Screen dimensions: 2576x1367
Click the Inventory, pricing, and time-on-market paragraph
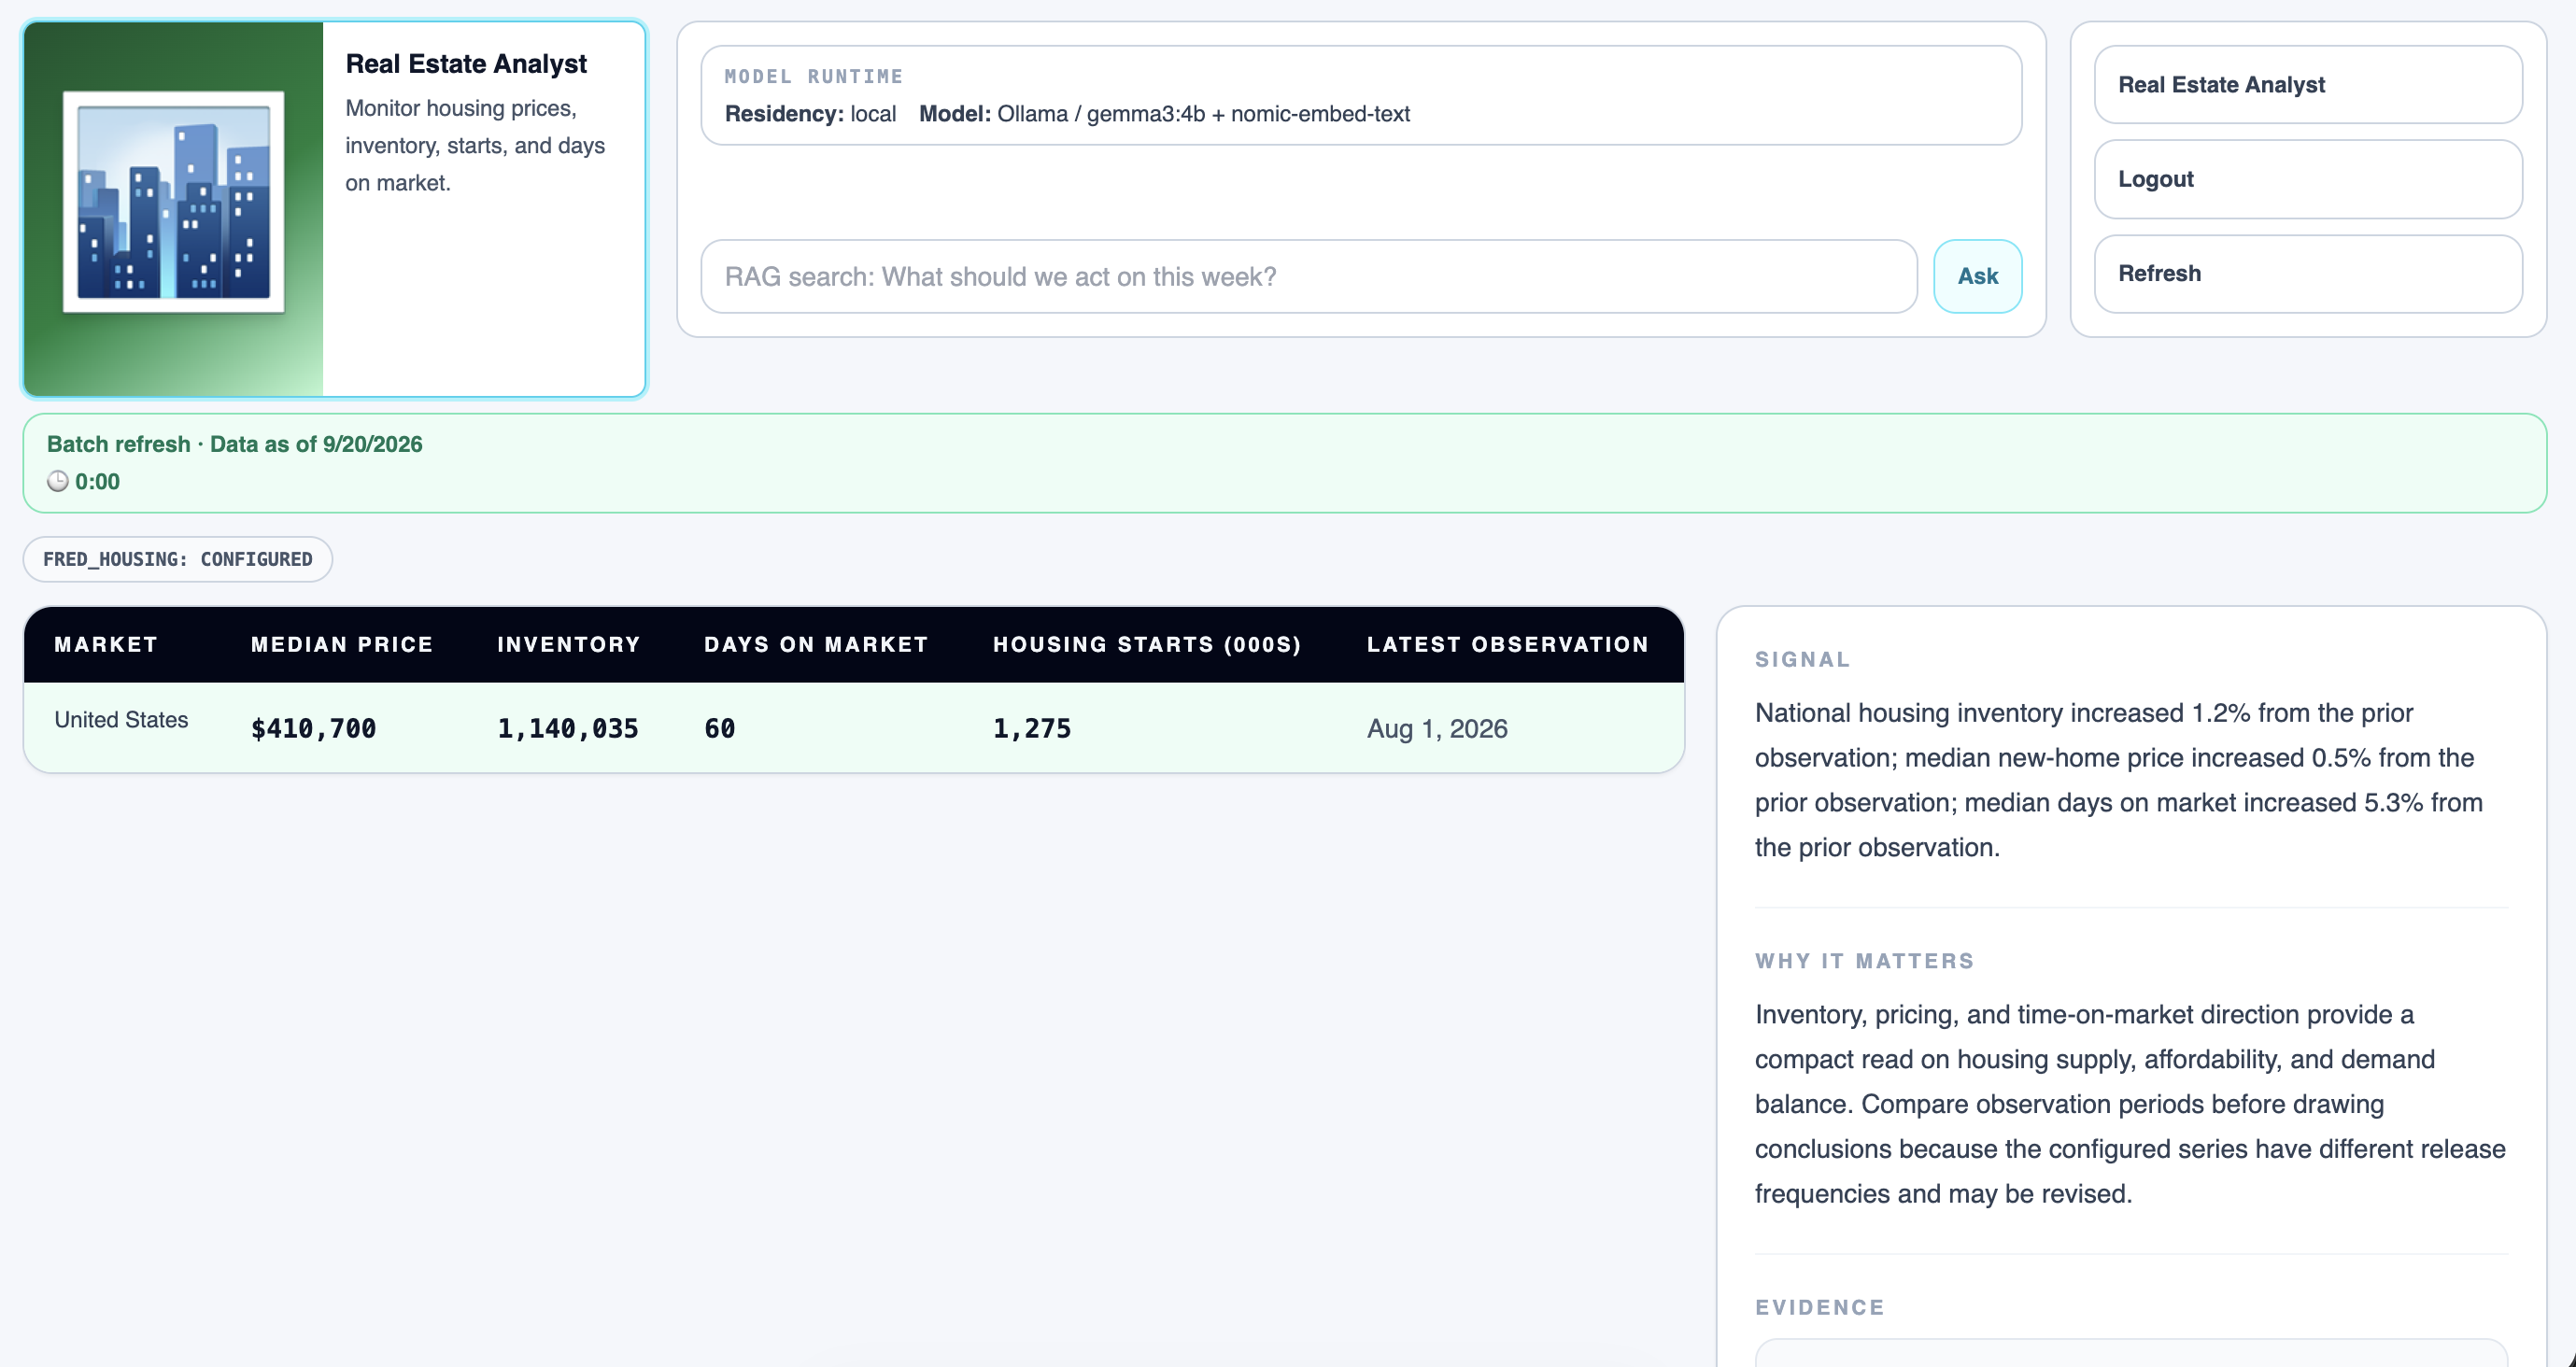[2130, 1104]
